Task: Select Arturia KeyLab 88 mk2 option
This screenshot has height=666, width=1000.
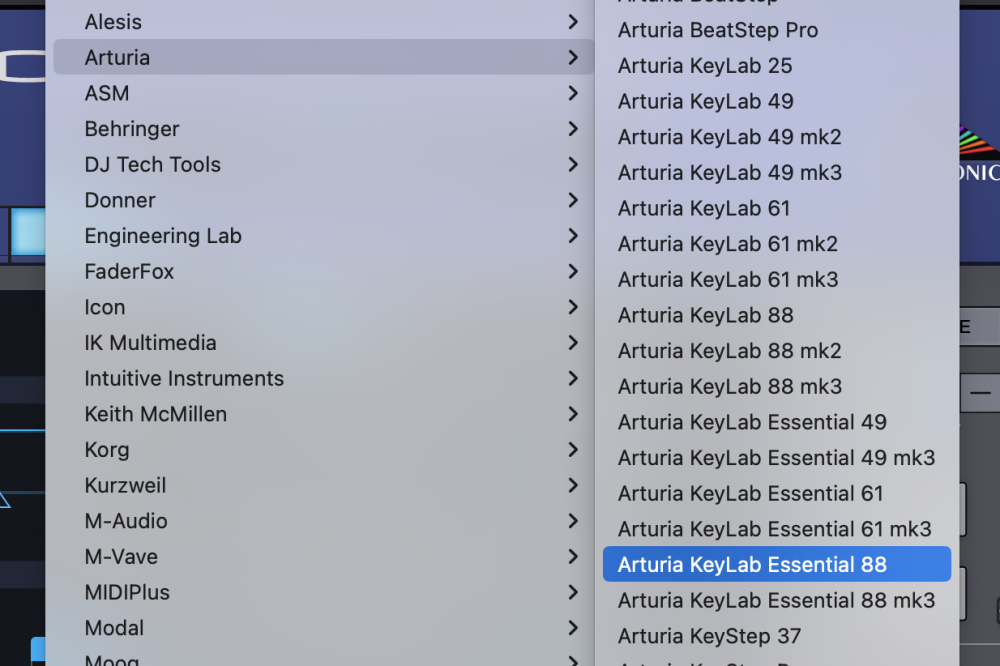Action: 730,351
